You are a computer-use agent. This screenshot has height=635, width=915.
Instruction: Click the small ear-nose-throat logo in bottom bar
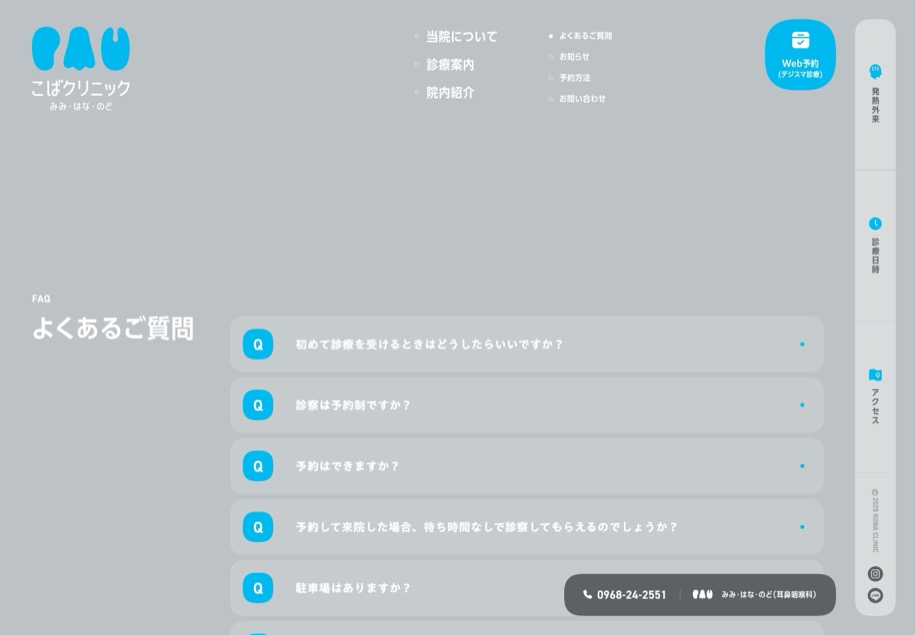tap(703, 595)
